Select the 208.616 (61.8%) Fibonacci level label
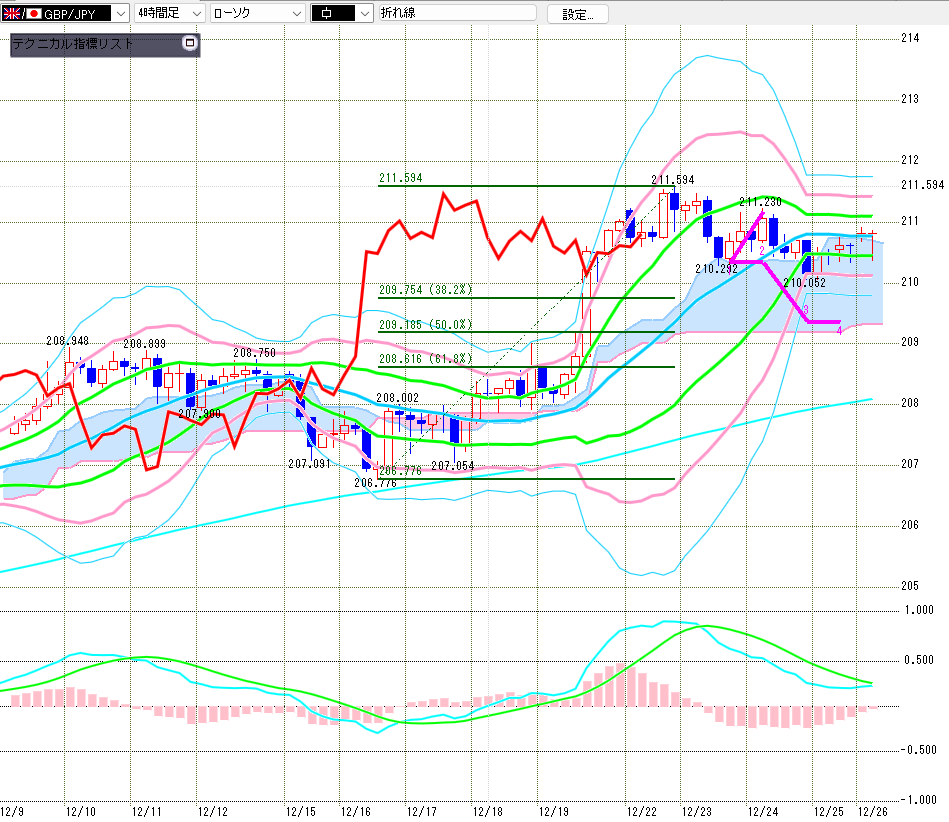This screenshot has height=822, width=949. tap(424, 359)
